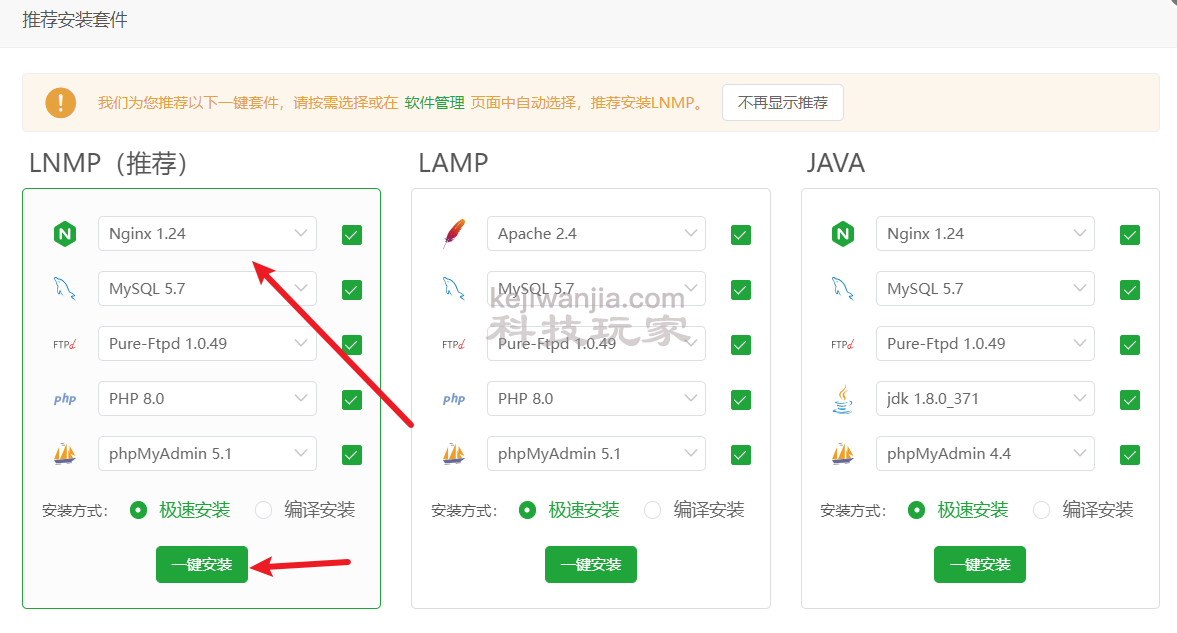Click the LNMP（推荐）heading
The height and width of the screenshot is (633, 1177).
(x=108, y=163)
